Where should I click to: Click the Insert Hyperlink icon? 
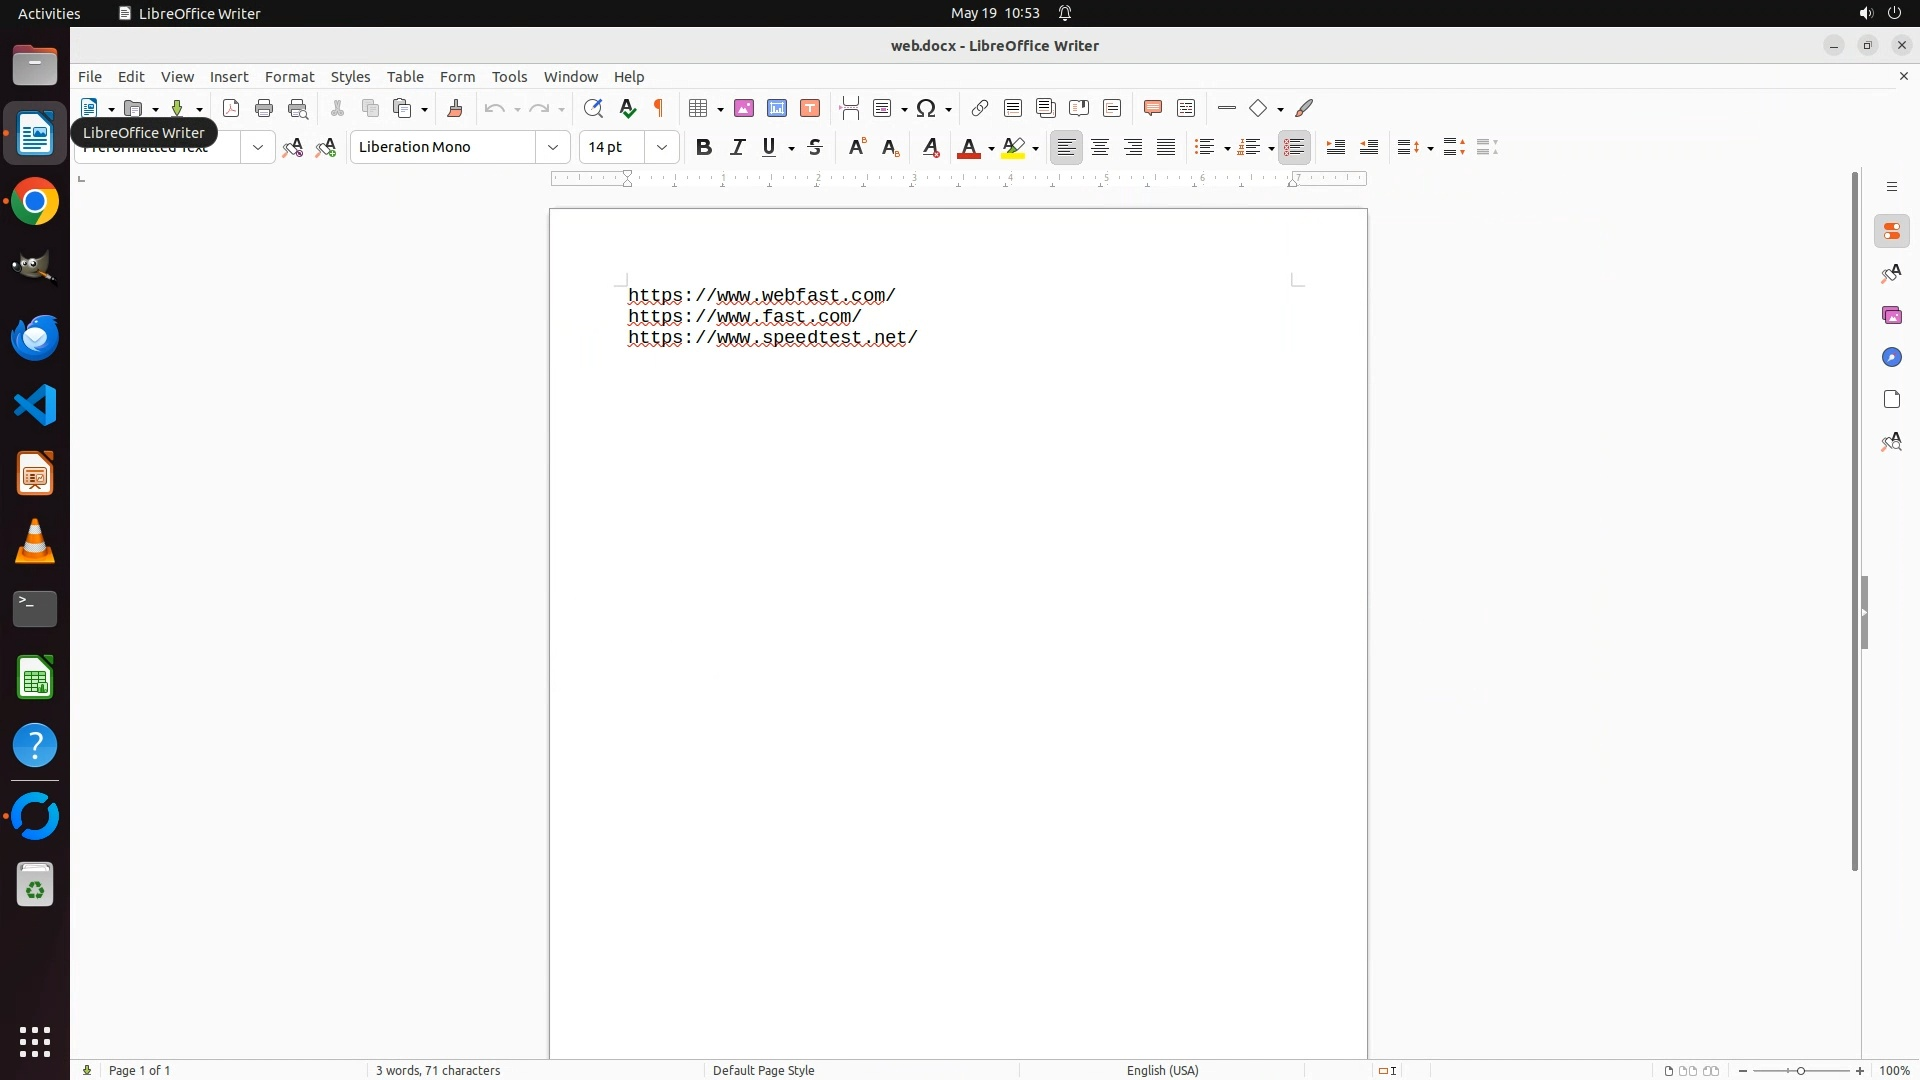[x=980, y=108]
